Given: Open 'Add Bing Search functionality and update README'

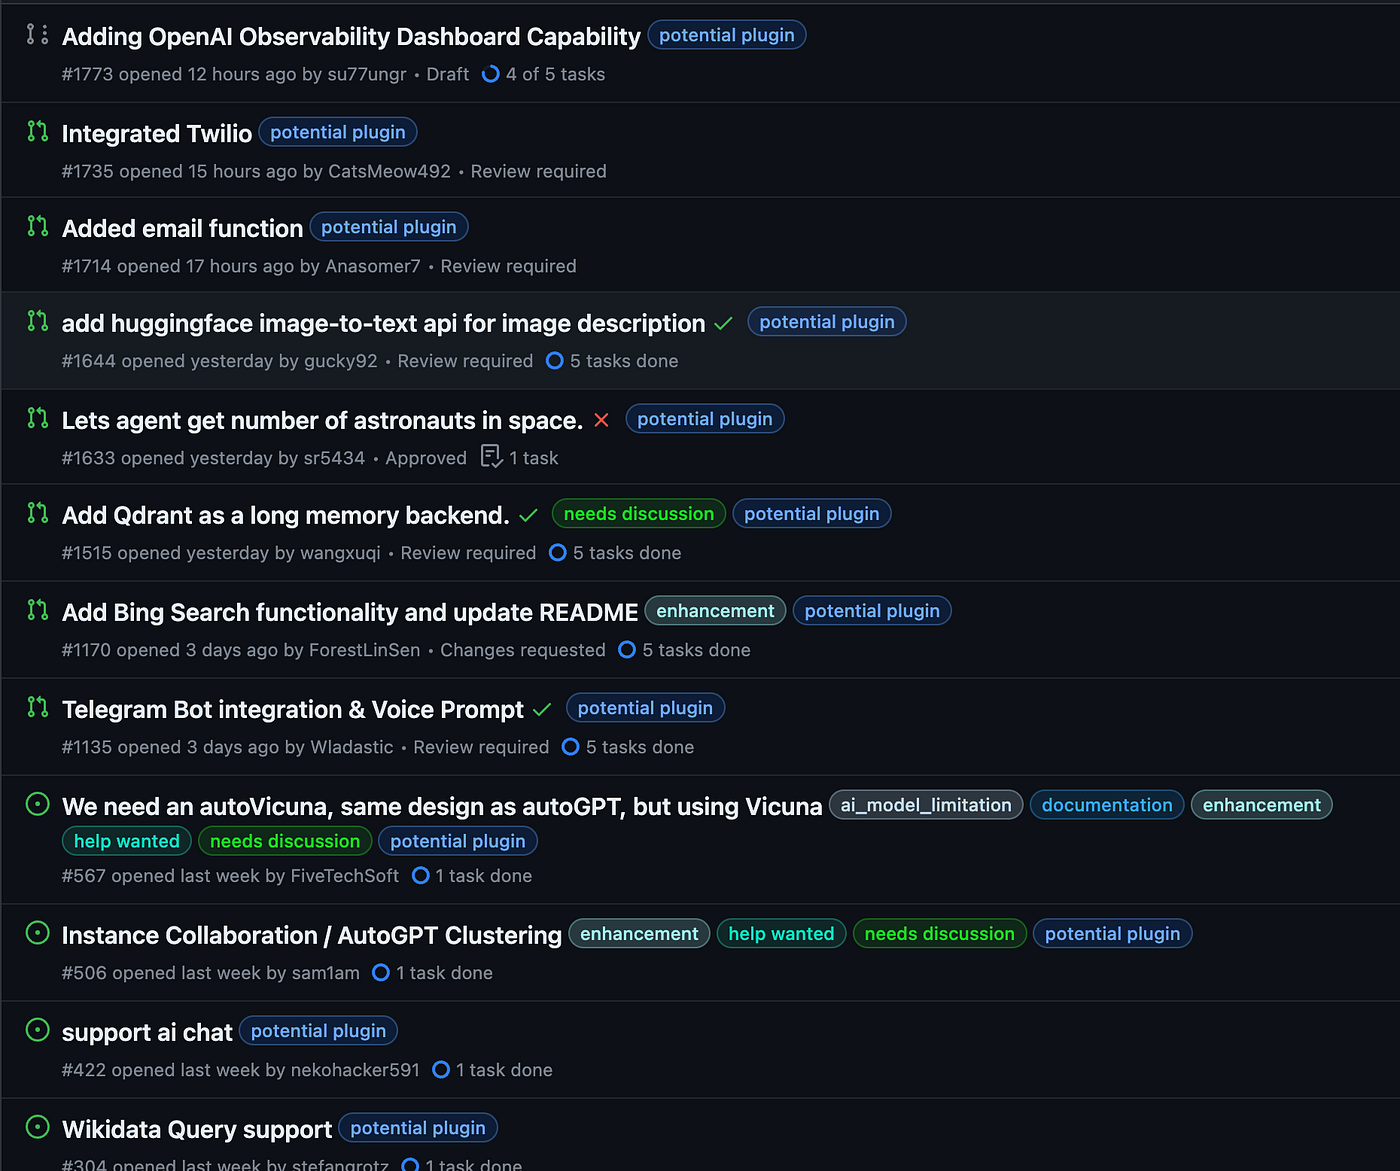Looking at the screenshot, I should point(350,612).
